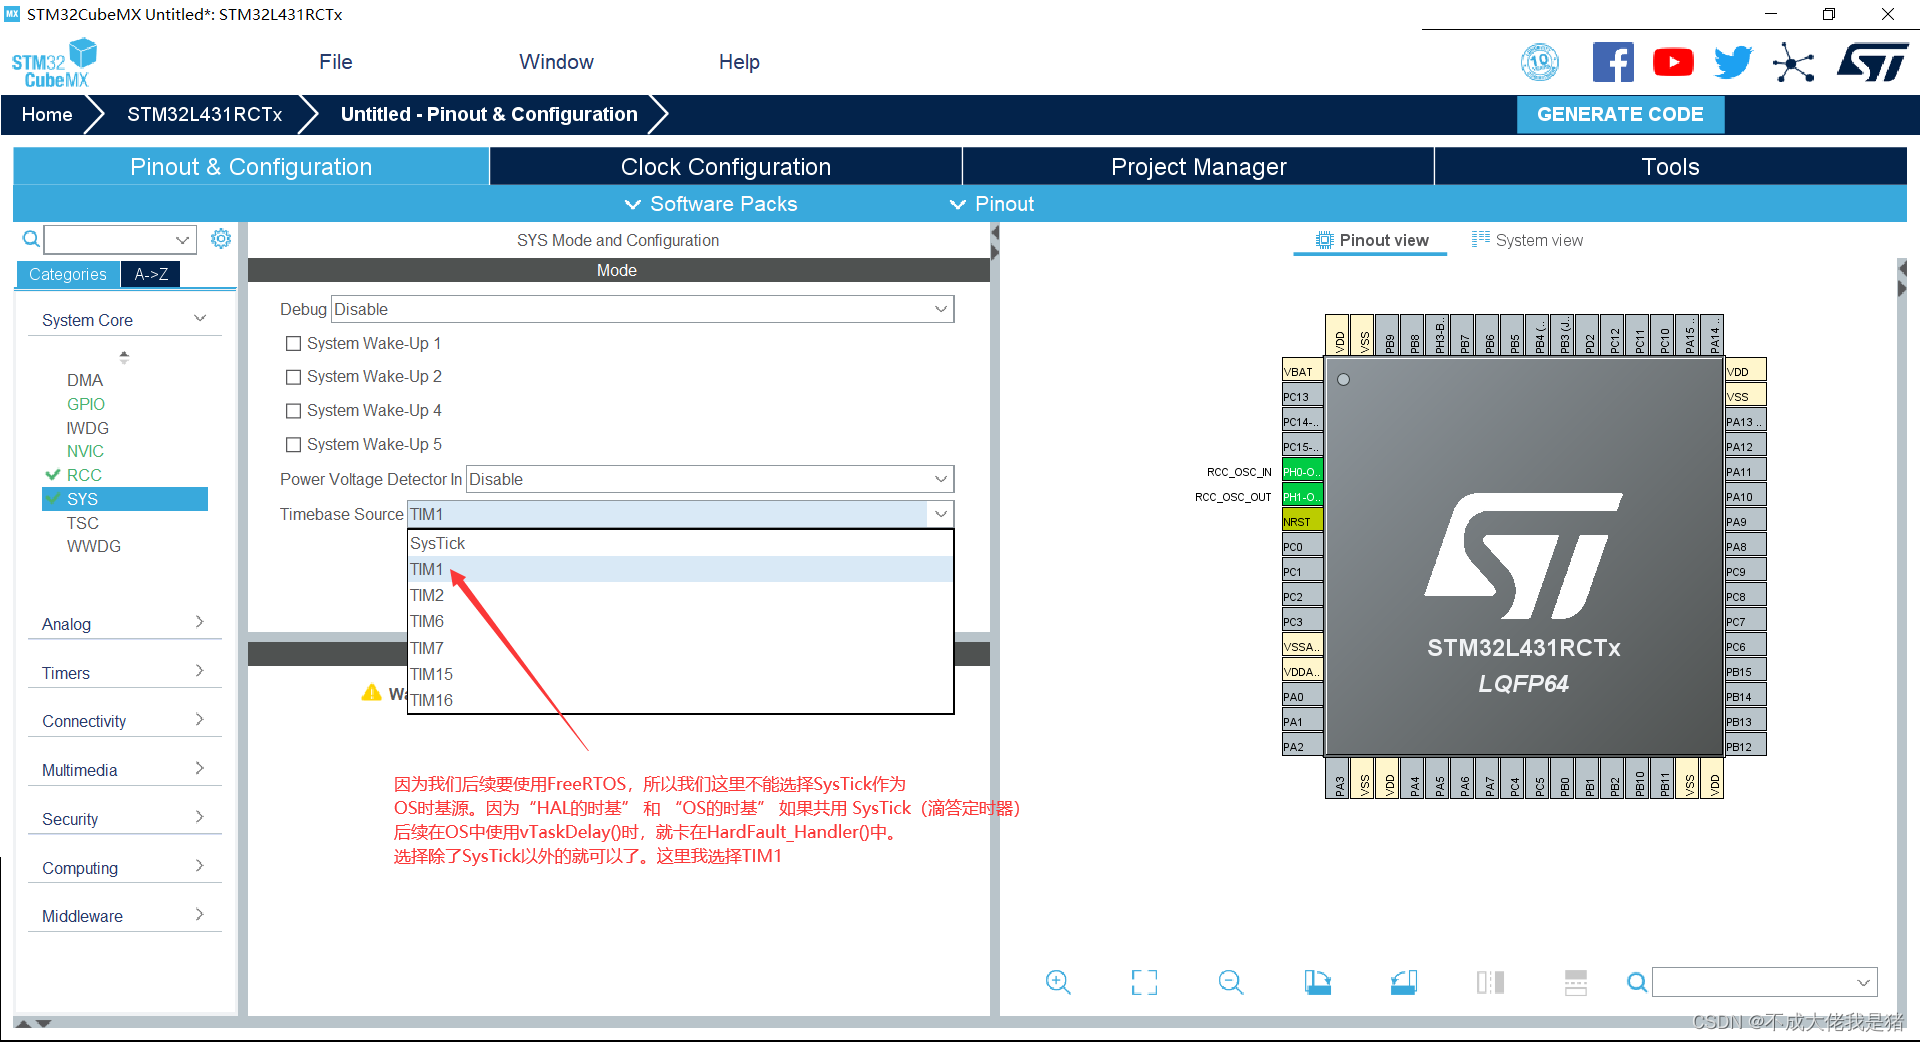The image size is (1920, 1042).
Task: Click the 10th anniversary badge icon
Action: point(1540,62)
